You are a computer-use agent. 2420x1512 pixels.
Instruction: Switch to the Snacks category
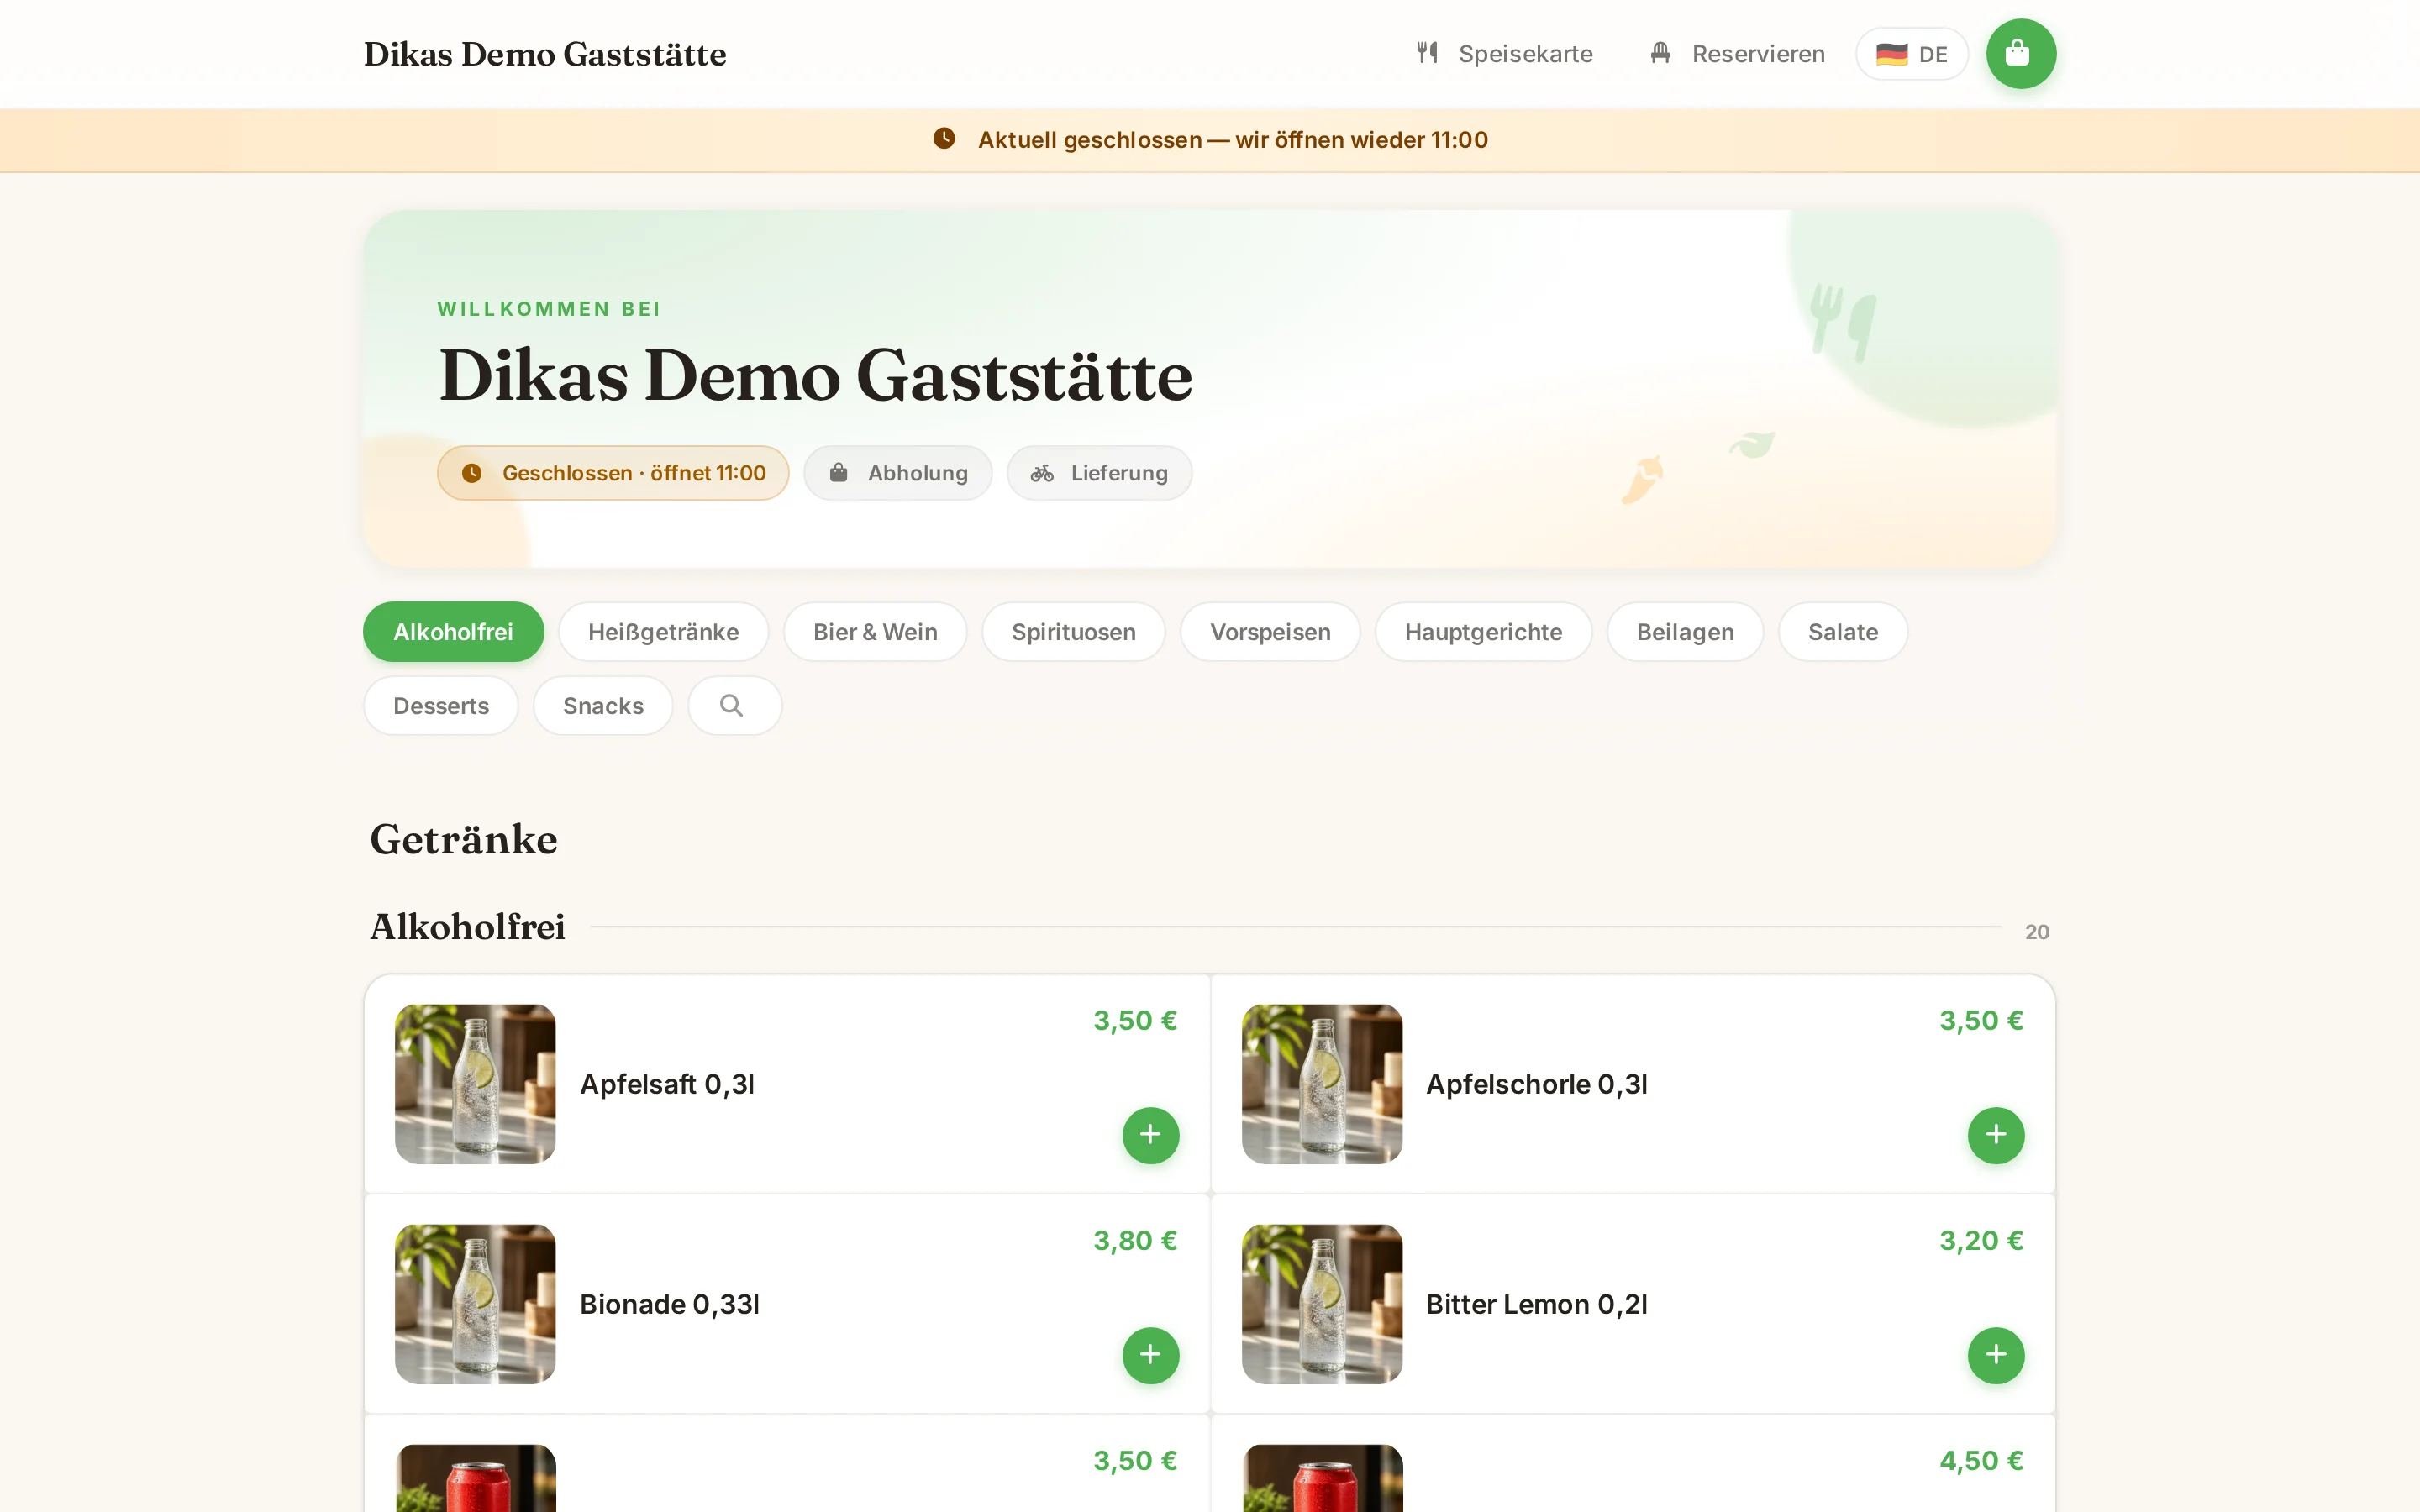pos(603,706)
